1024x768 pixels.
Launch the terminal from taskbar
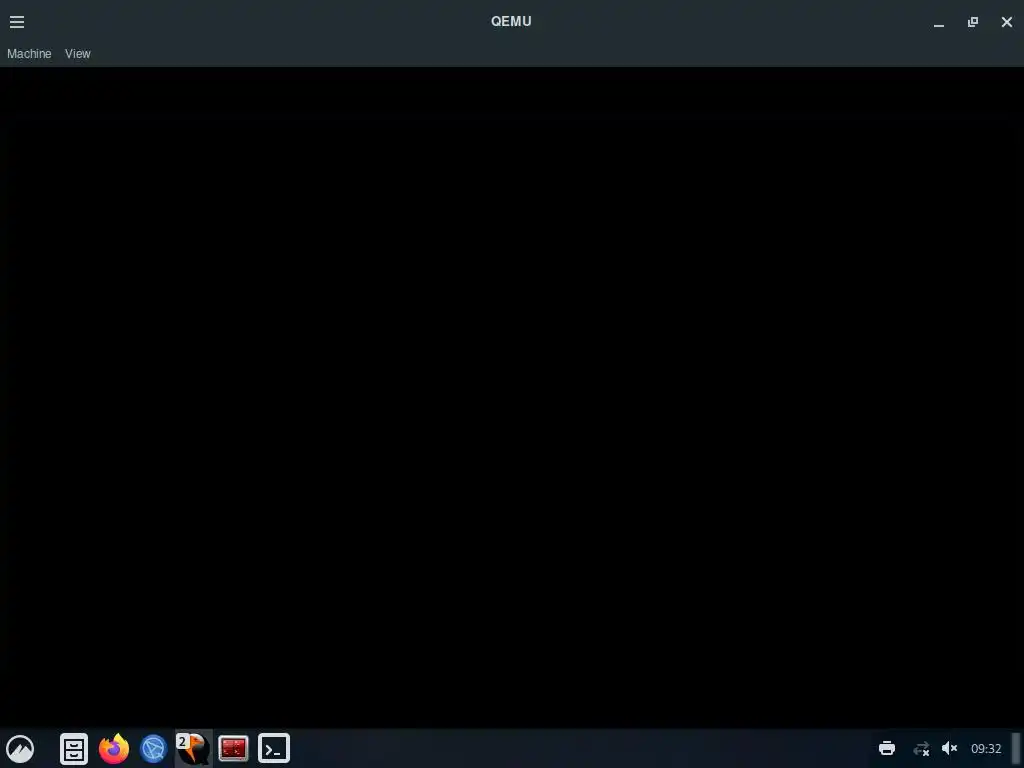pos(274,748)
